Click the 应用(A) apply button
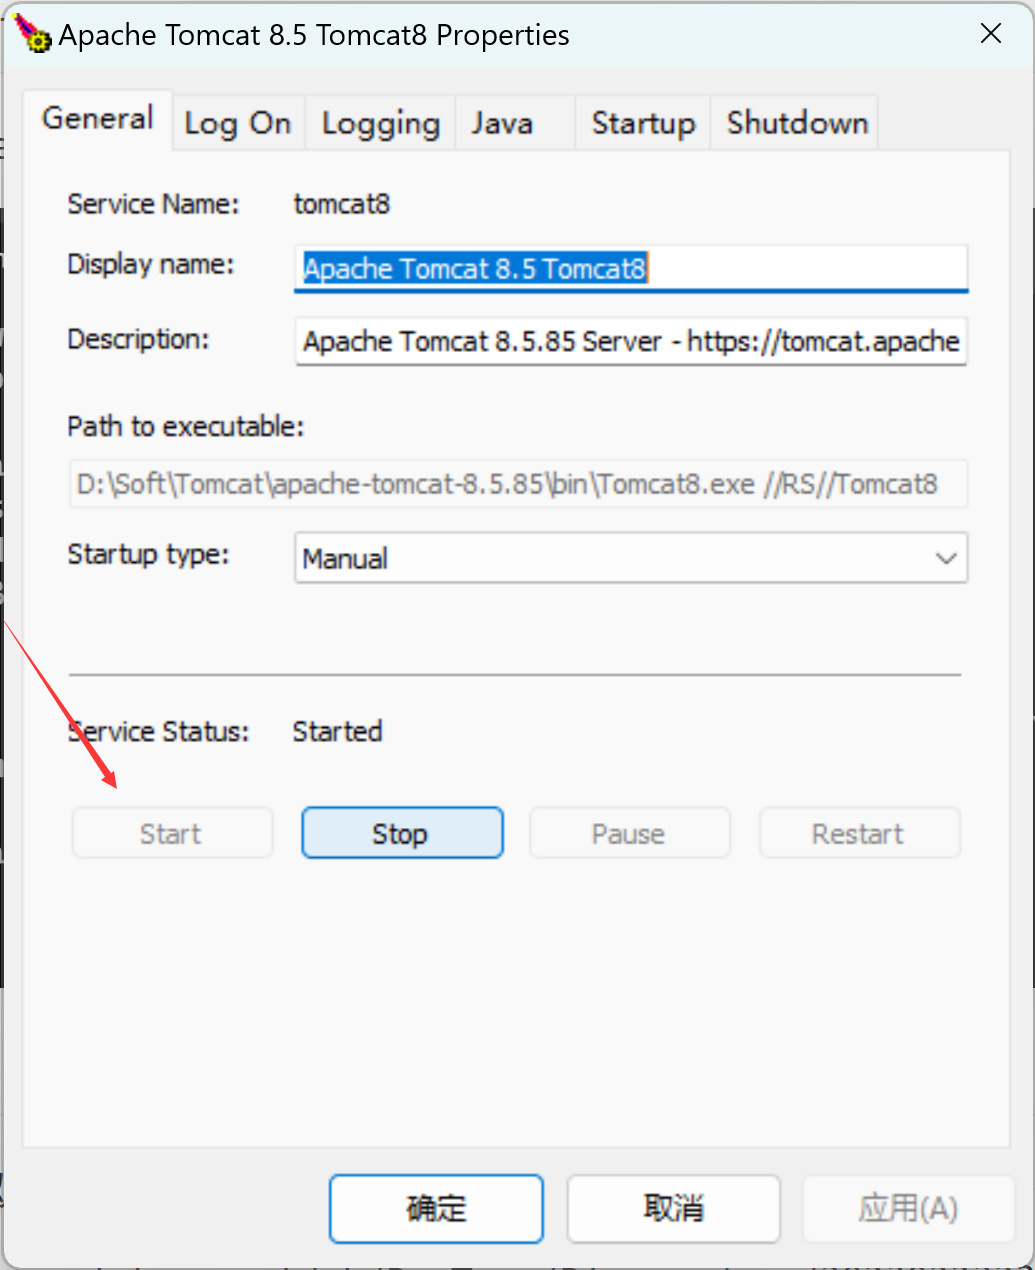The height and width of the screenshot is (1270, 1035). (908, 1208)
